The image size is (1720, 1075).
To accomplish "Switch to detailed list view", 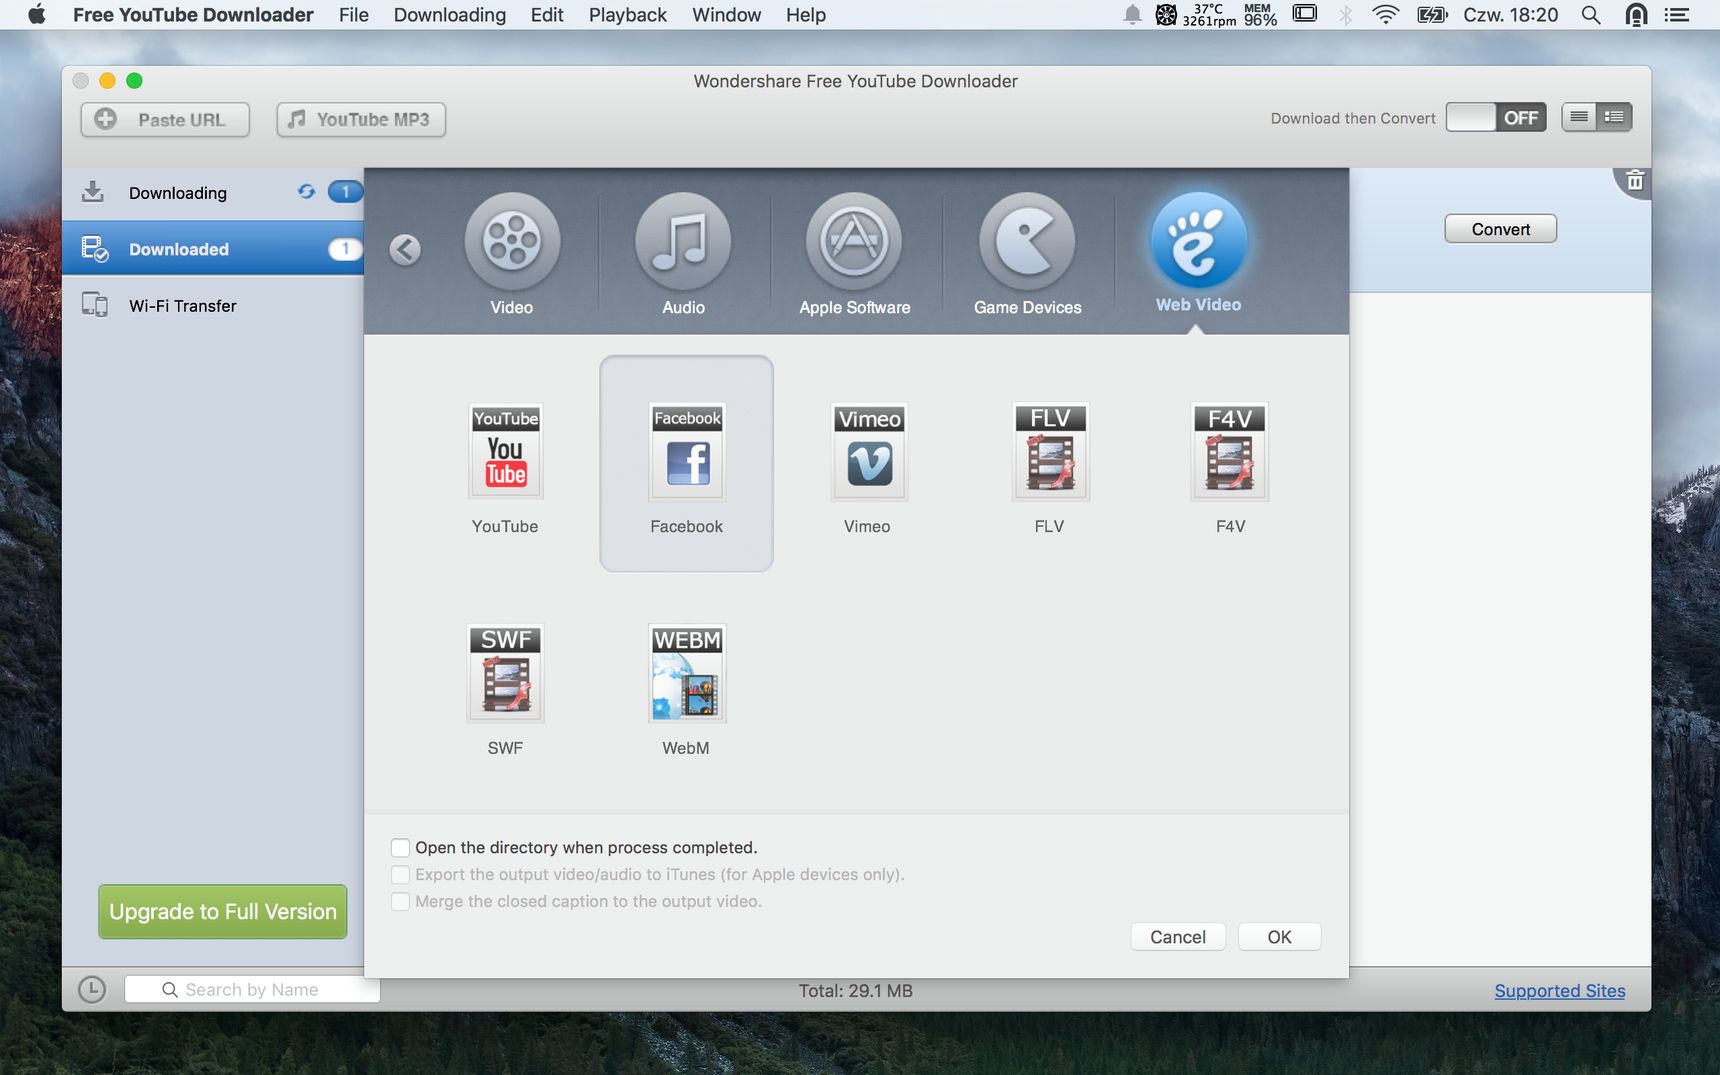I will [x=1614, y=117].
